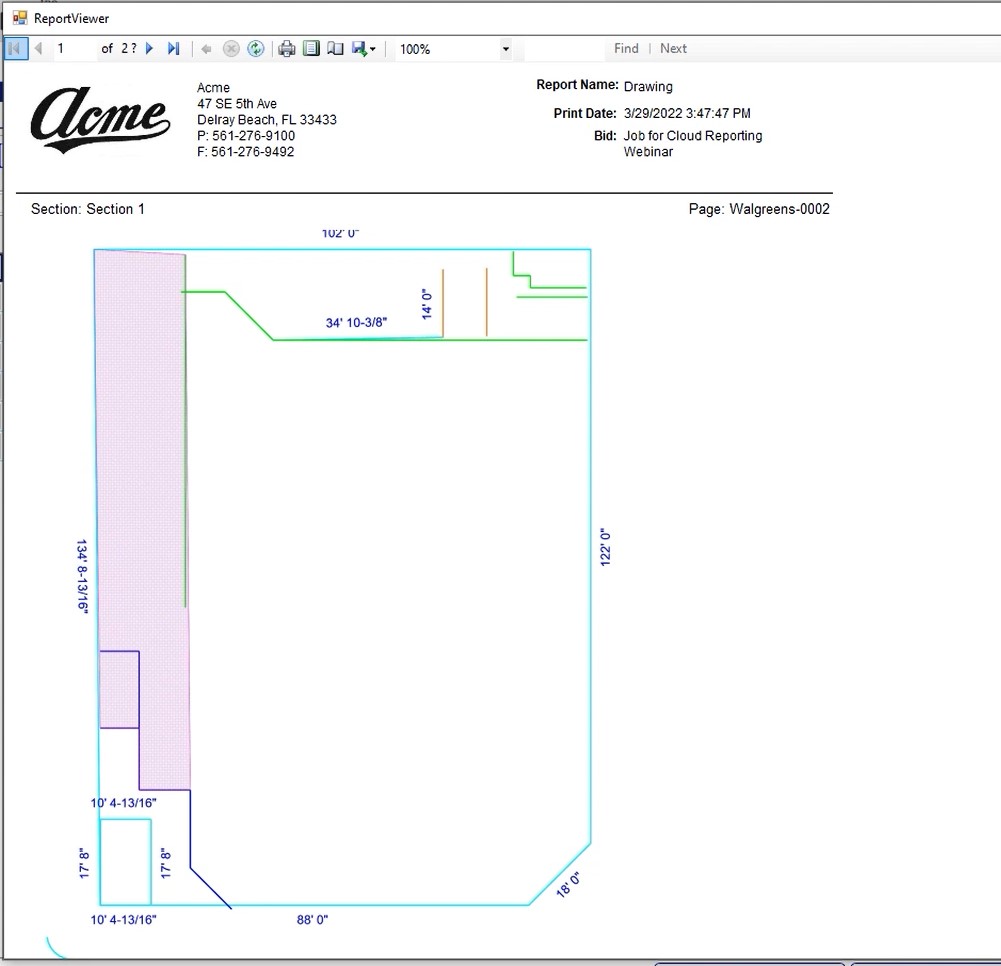Click the pink shaded area in drawing
The height and width of the screenshot is (966, 1001).
tap(140, 450)
